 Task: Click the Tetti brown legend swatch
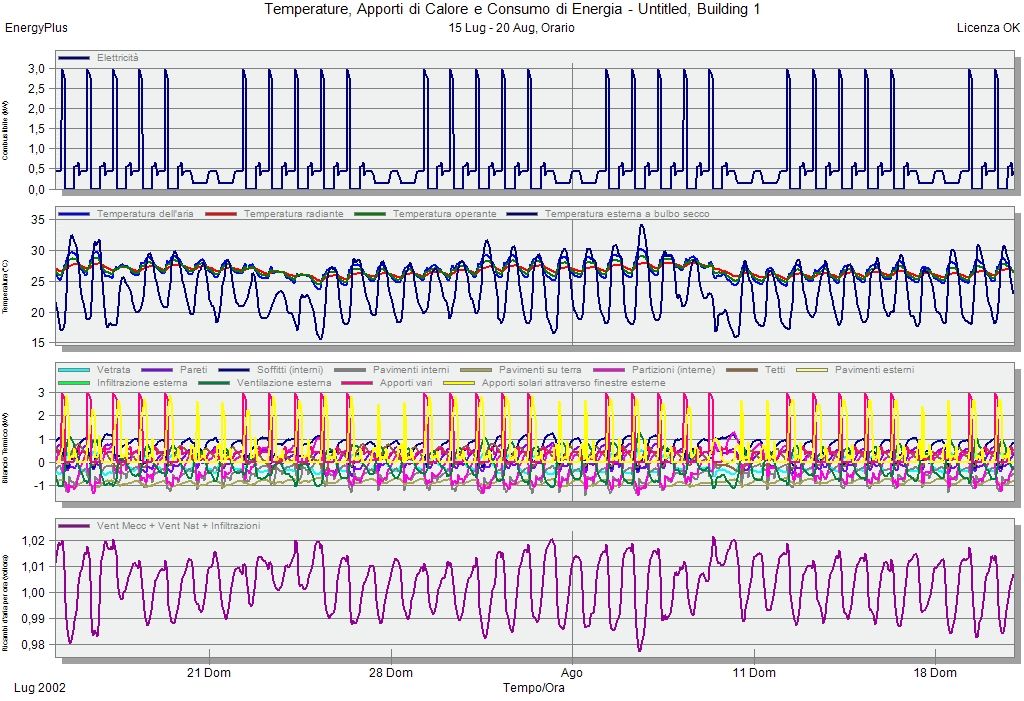pyautogui.click(x=743, y=370)
